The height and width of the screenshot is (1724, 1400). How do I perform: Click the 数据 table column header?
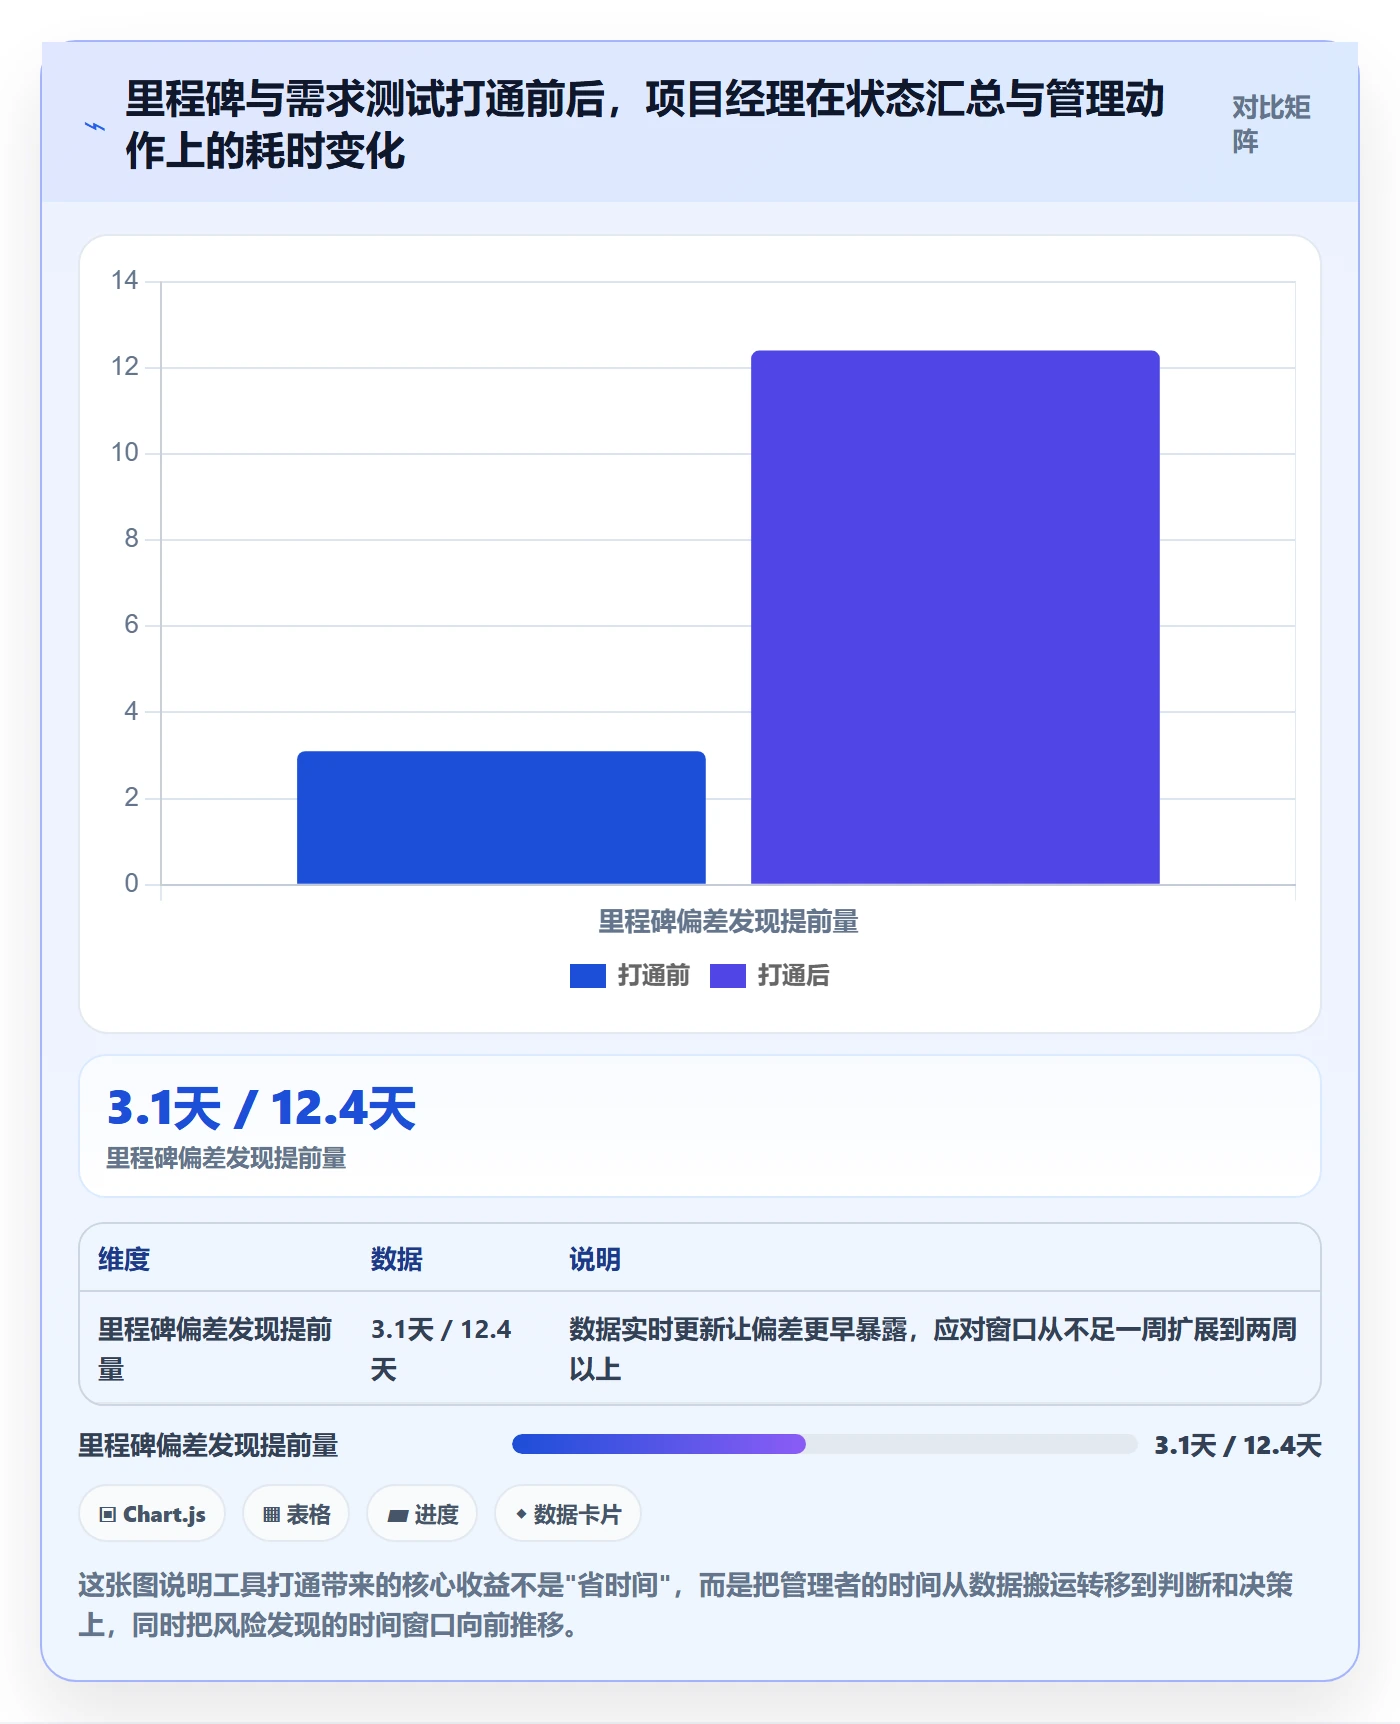pos(396,1259)
